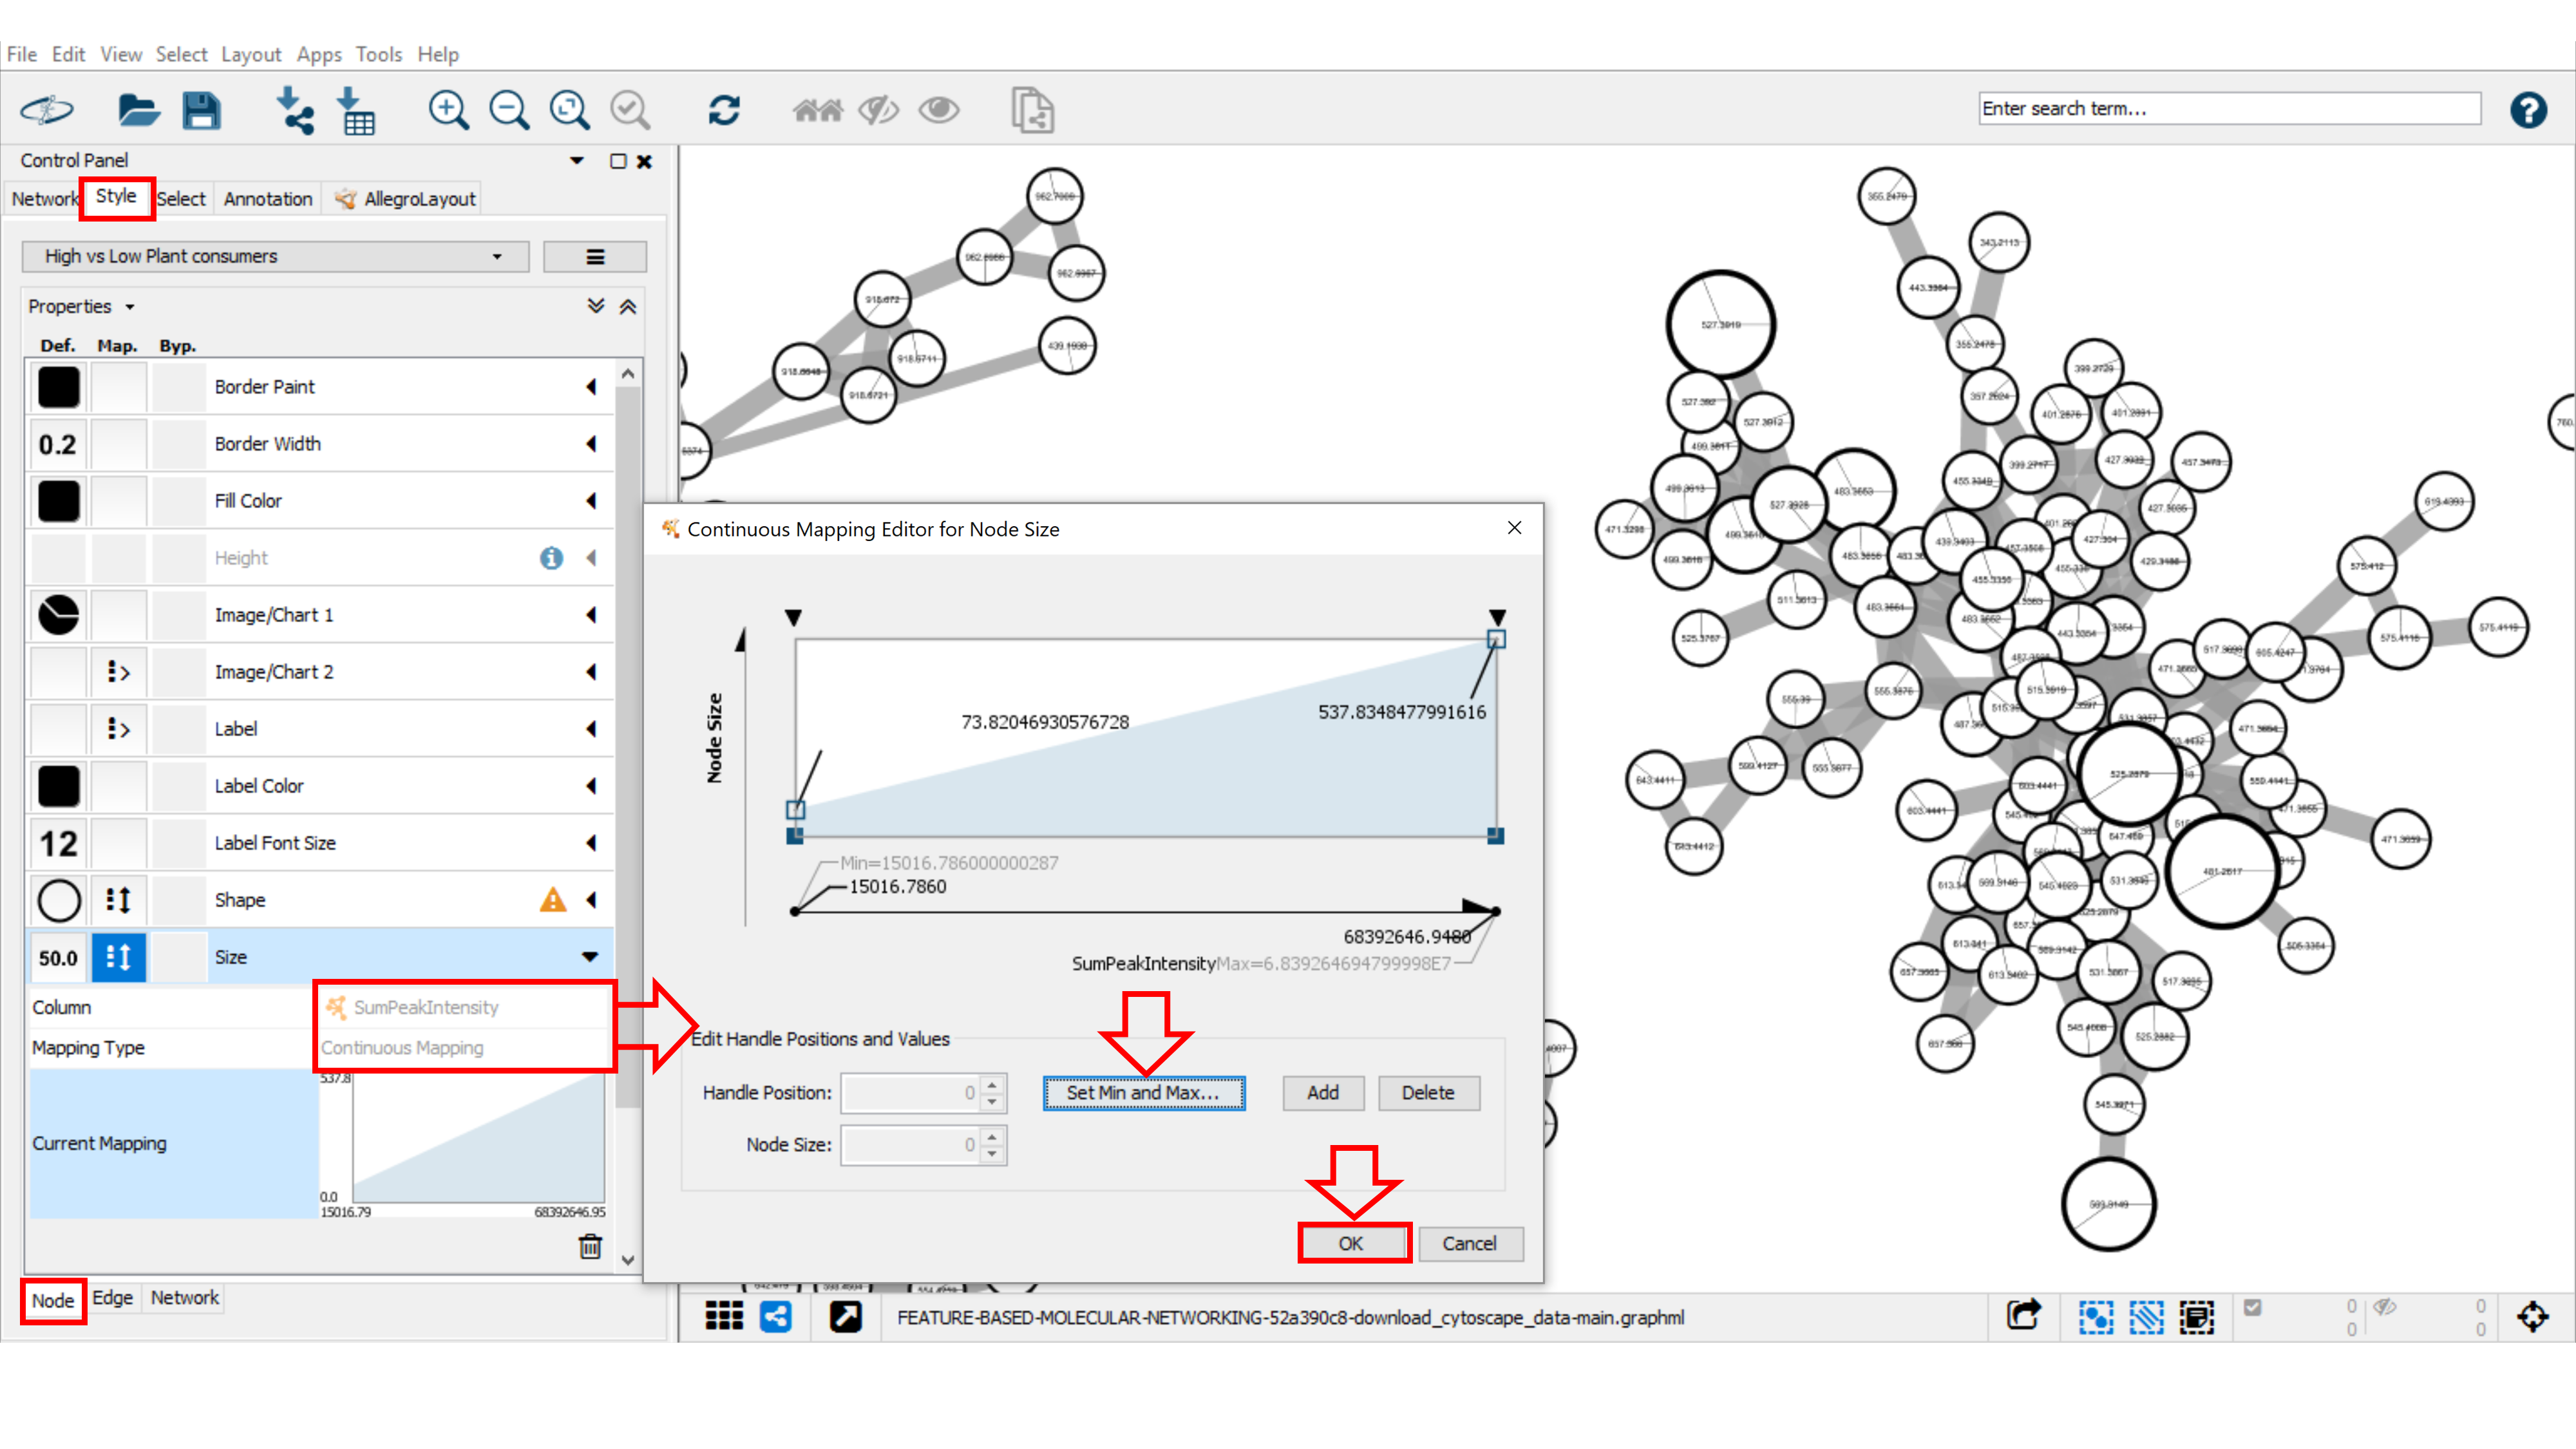The width and height of the screenshot is (2576, 1449).
Task: Toggle the Label mapping column cell
Action: 119,729
